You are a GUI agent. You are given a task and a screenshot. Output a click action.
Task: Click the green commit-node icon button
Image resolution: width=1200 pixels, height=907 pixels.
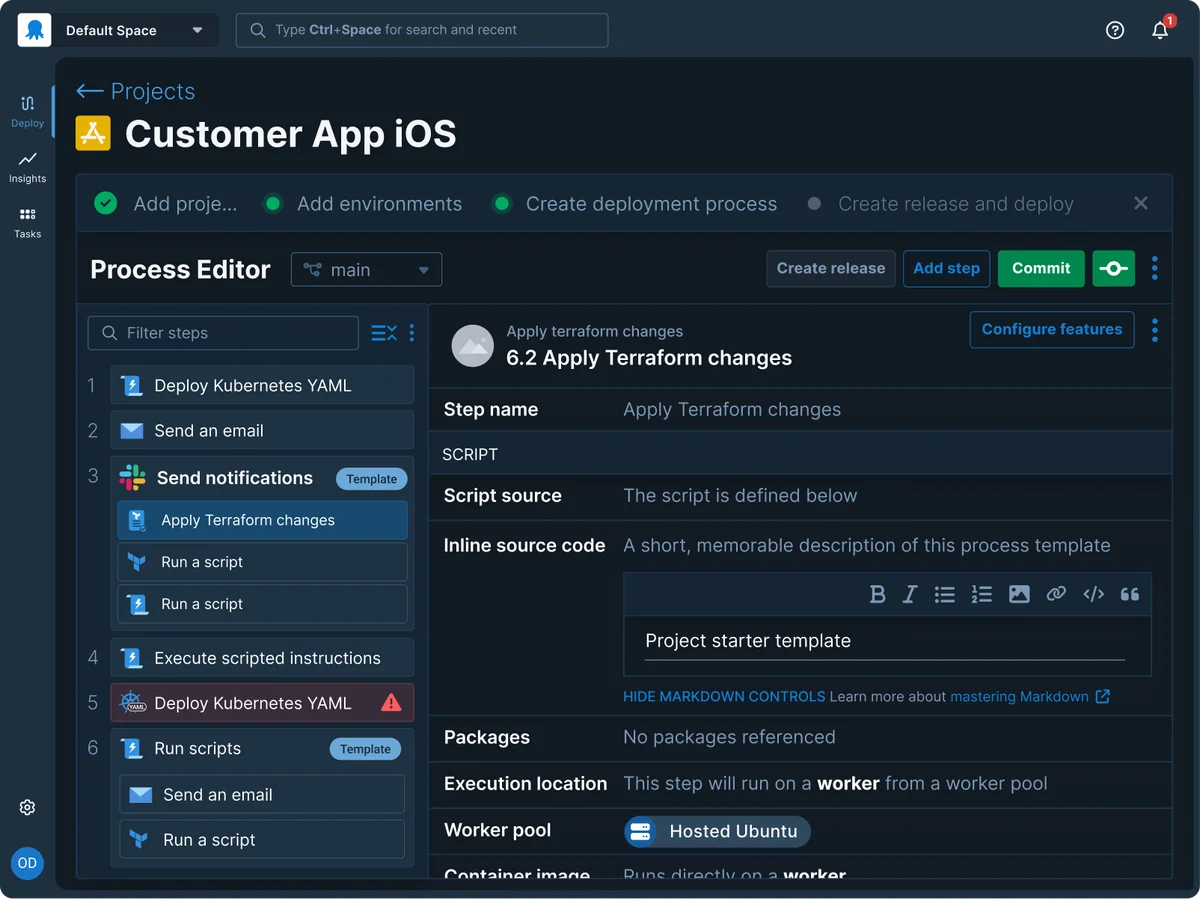(x=1113, y=268)
